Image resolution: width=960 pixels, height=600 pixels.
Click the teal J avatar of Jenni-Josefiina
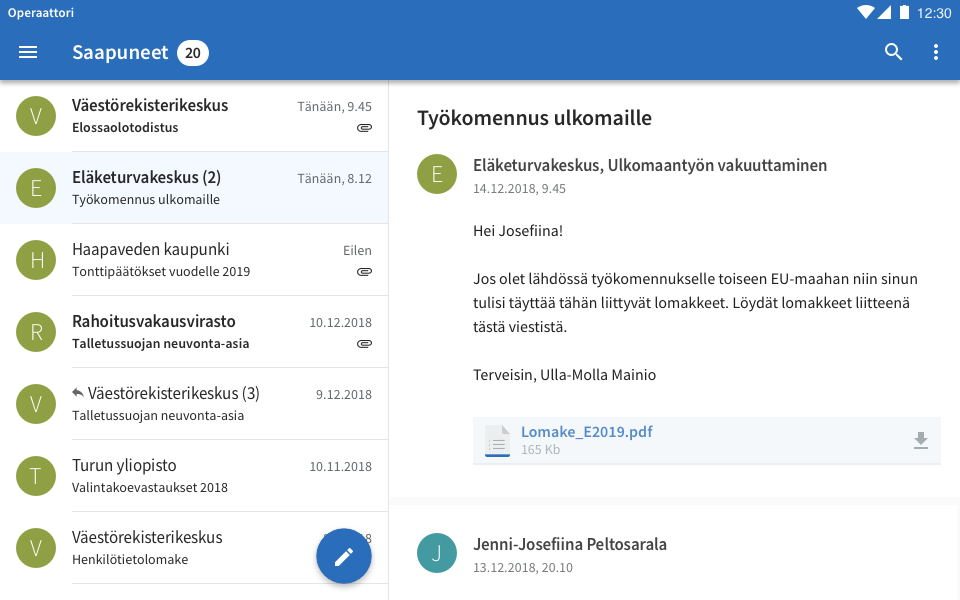(x=437, y=553)
